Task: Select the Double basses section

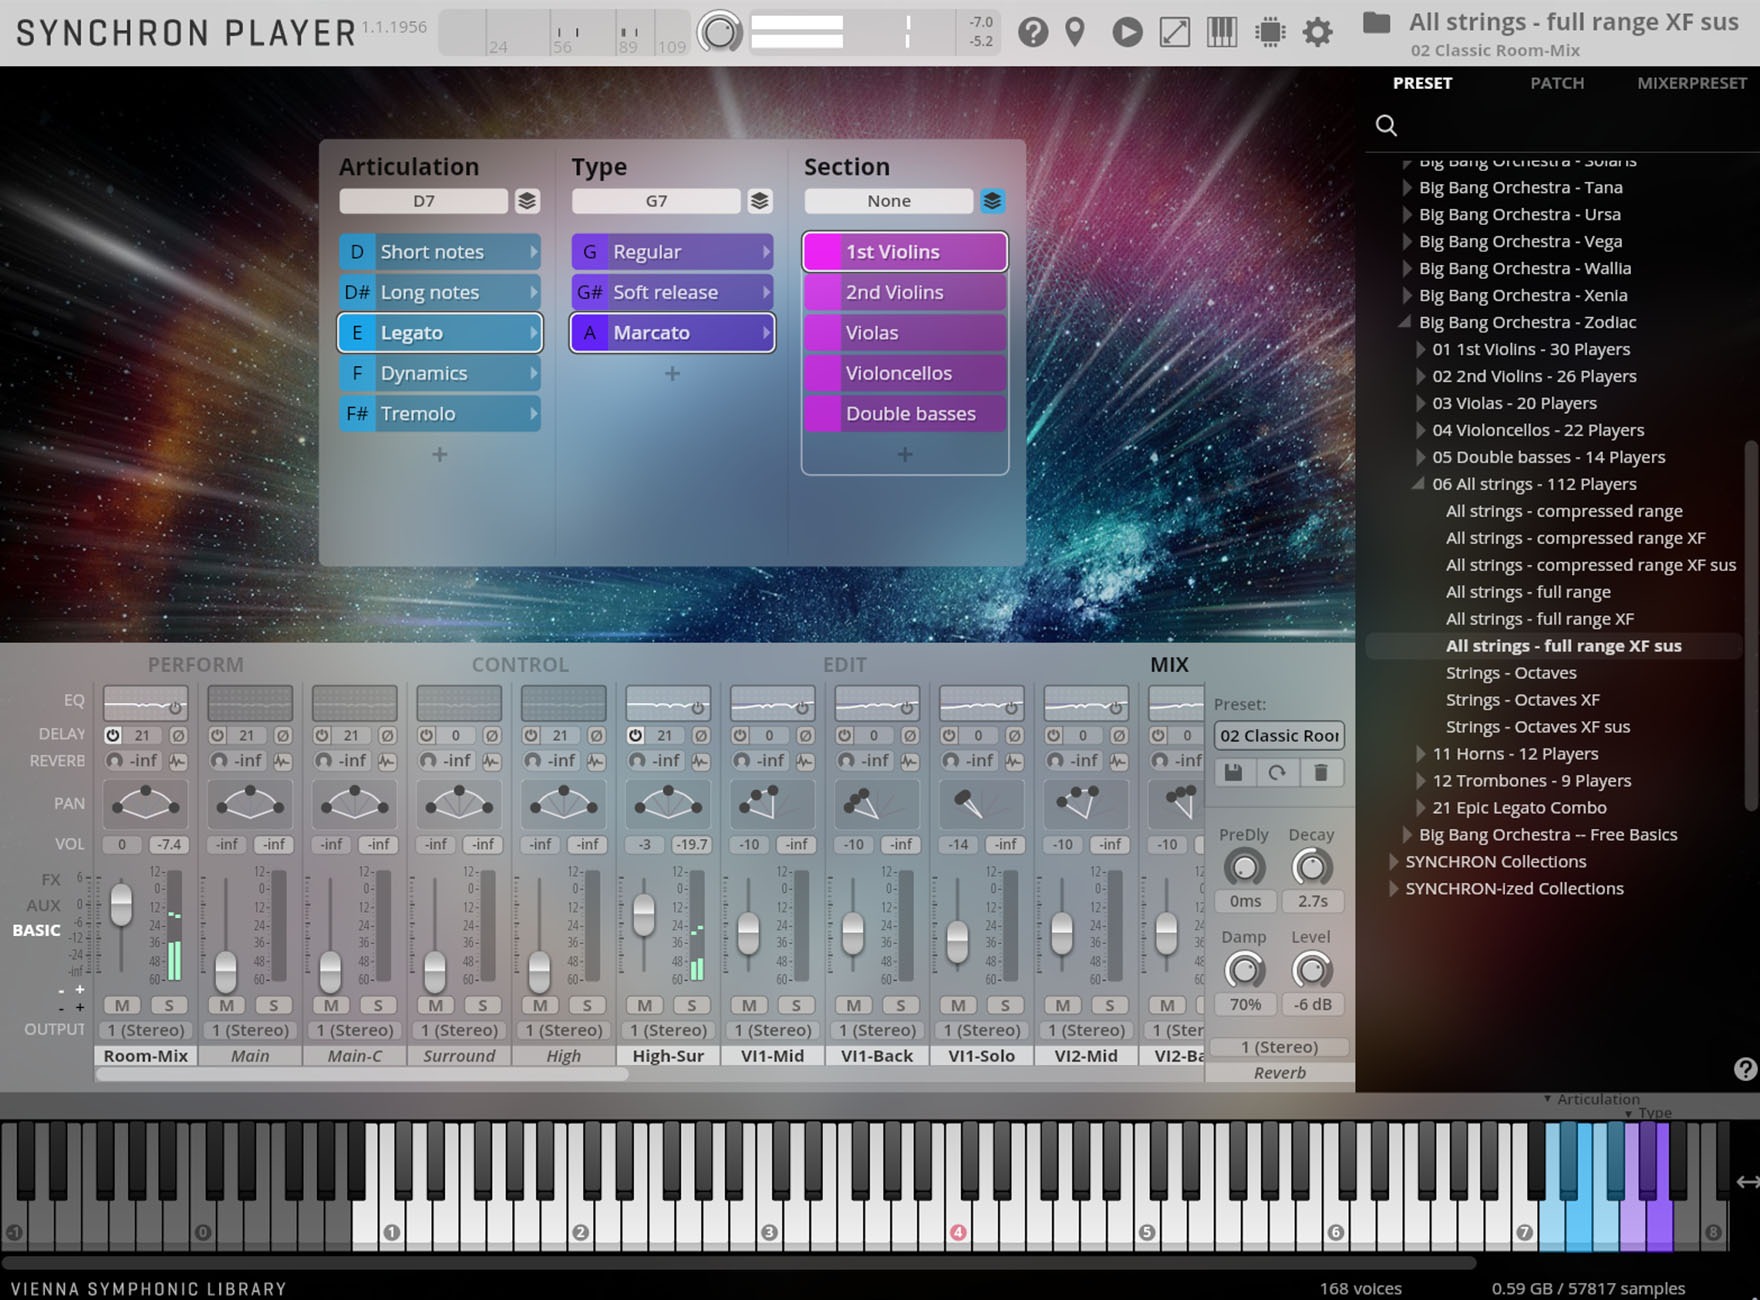Action: click(905, 414)
